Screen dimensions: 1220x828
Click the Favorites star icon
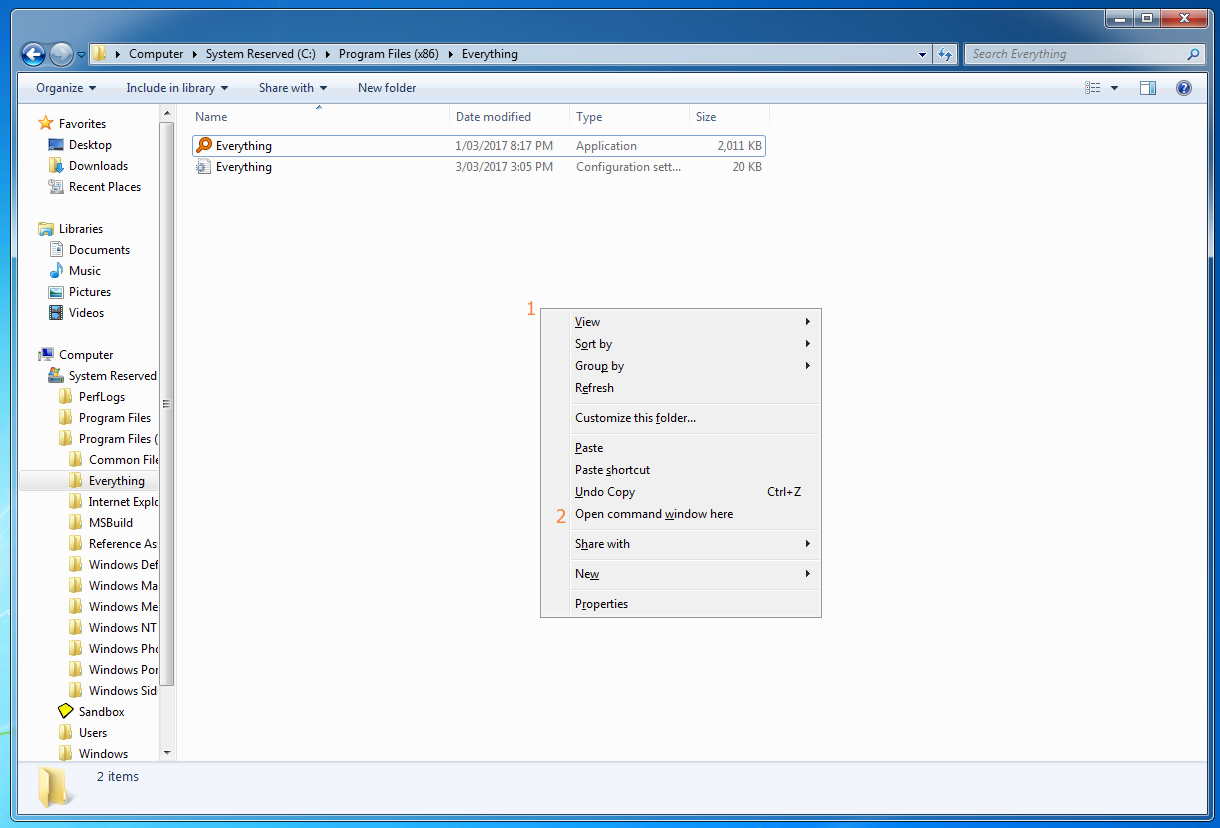point(45,124)
